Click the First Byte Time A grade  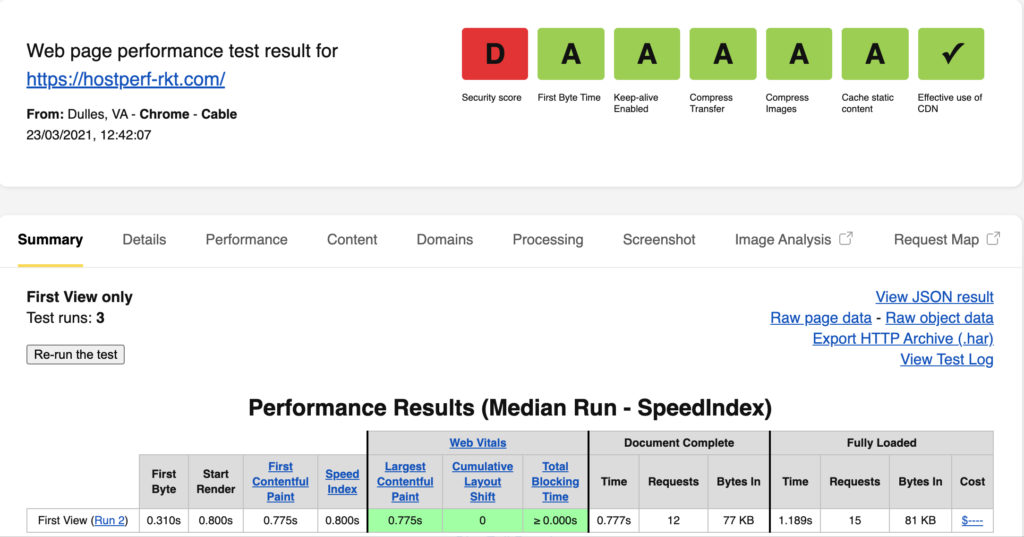coord(570,54)
